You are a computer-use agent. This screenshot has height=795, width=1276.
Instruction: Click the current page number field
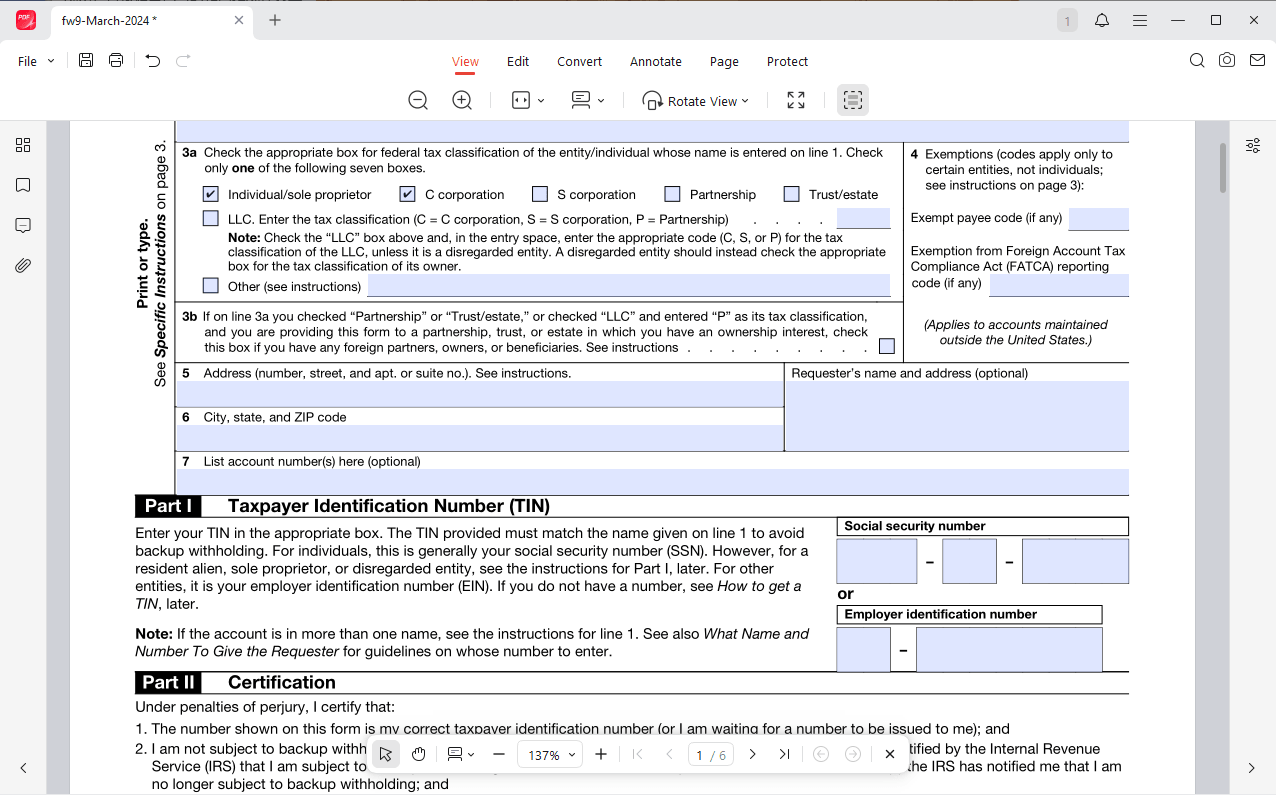[700, 755]
